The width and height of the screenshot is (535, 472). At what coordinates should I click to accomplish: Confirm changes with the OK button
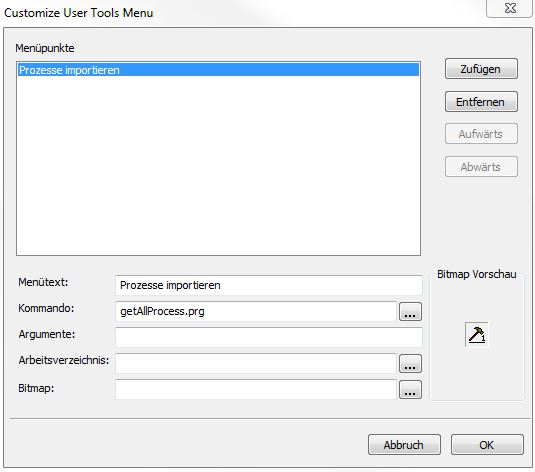[x=487, y=445]
